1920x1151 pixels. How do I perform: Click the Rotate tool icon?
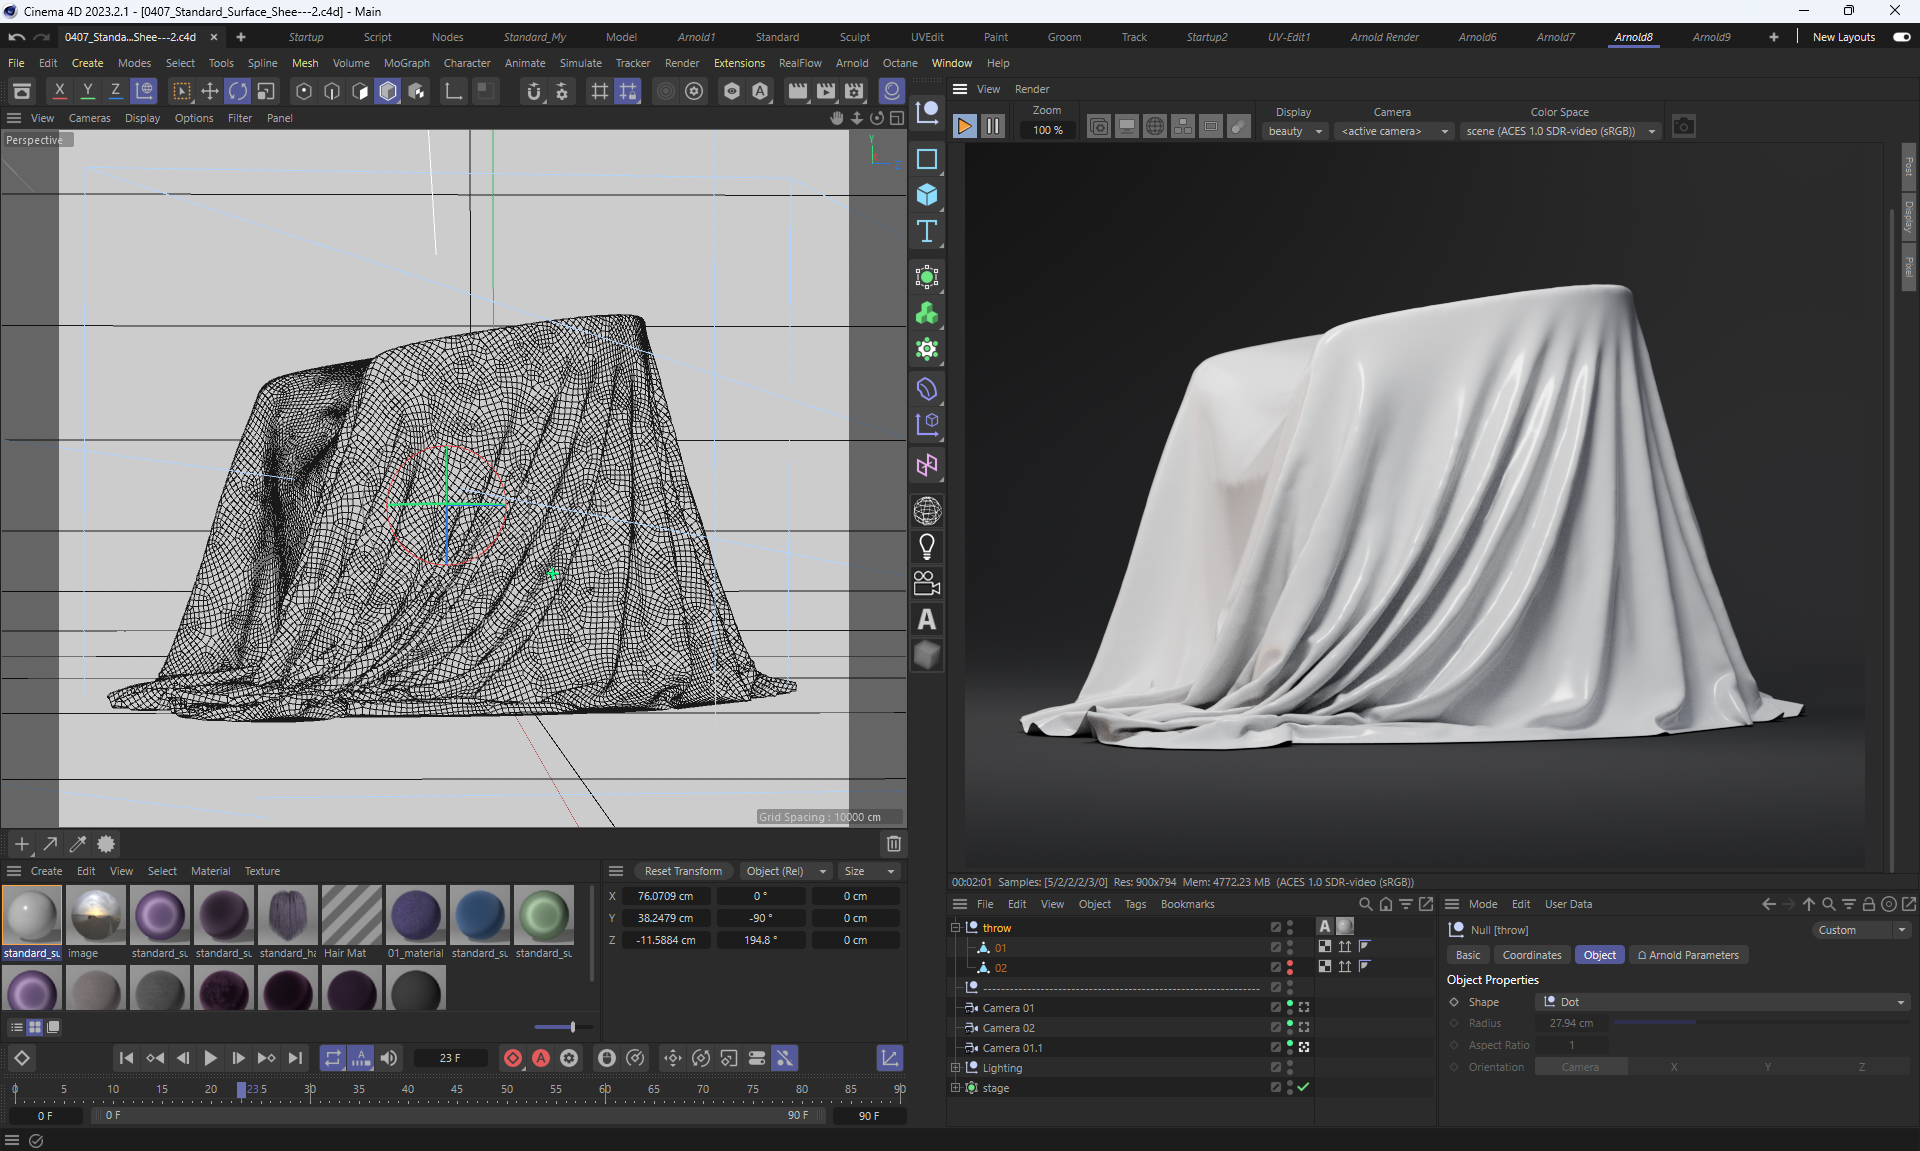237,92
